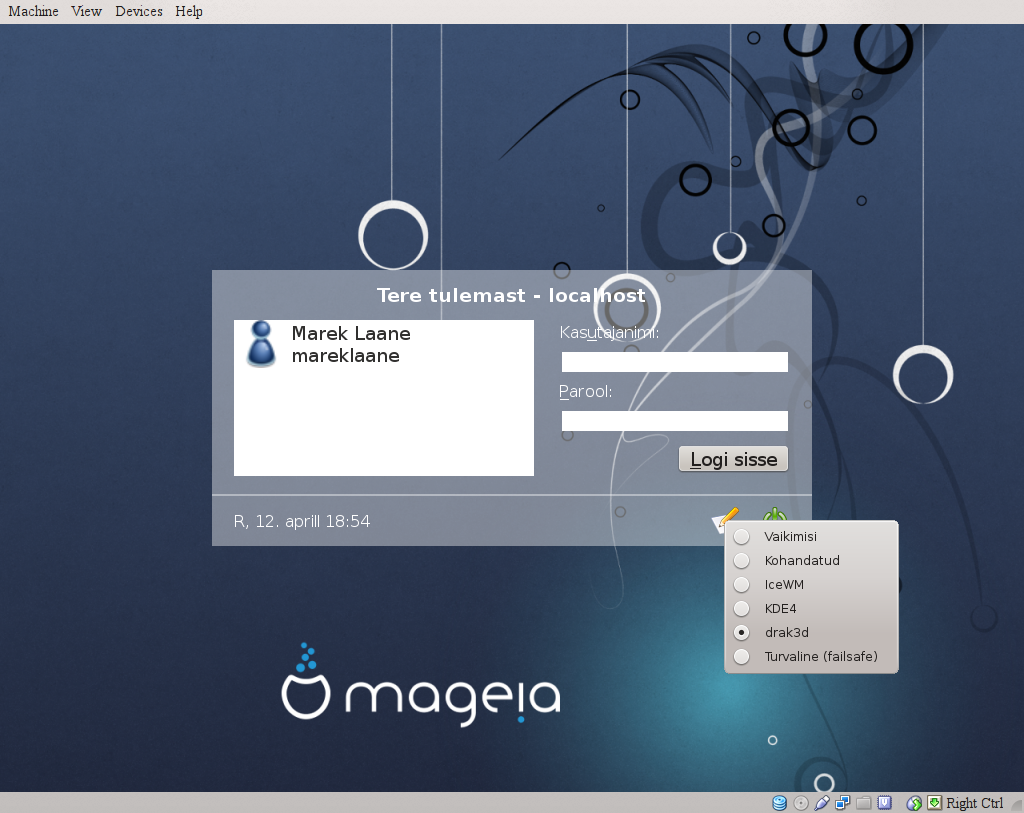
Task: Click Marek Laane's user avatar icon
Action: tap(261, 343)
